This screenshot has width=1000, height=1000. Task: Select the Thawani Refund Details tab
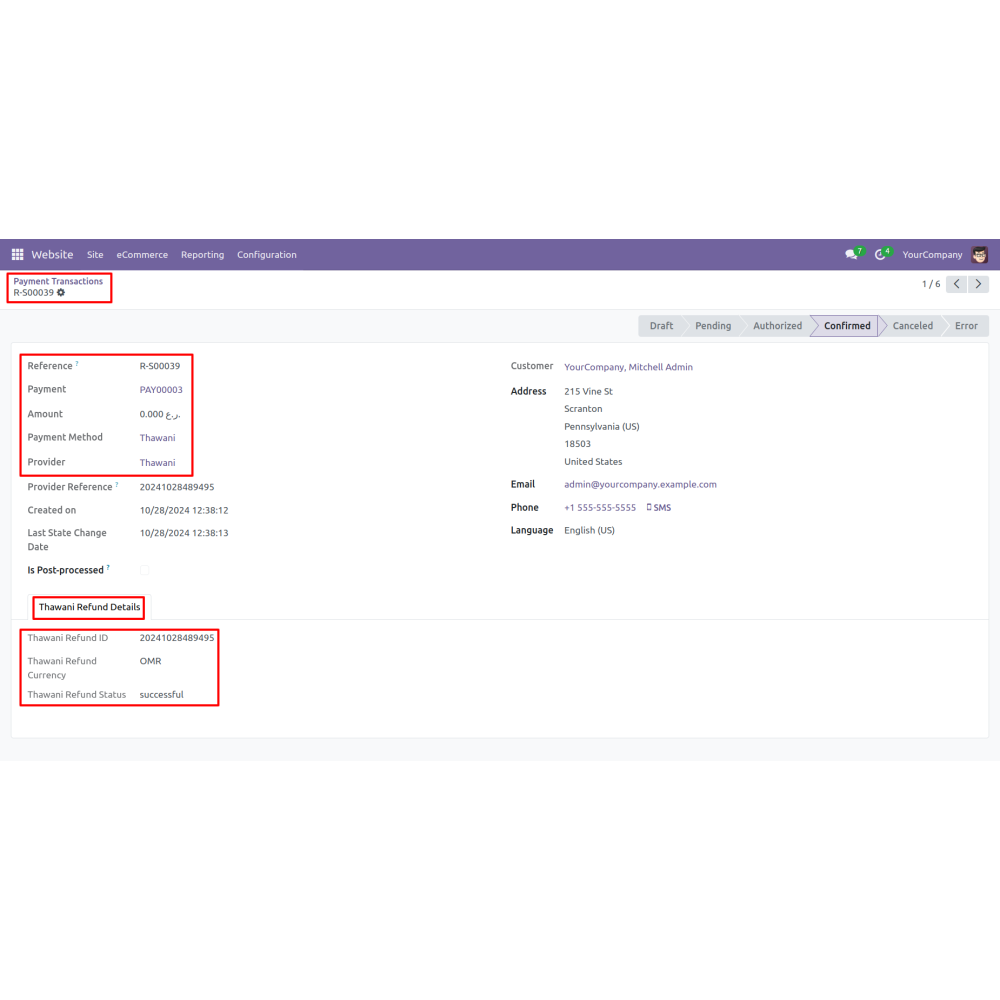click(x=89, y=607)
